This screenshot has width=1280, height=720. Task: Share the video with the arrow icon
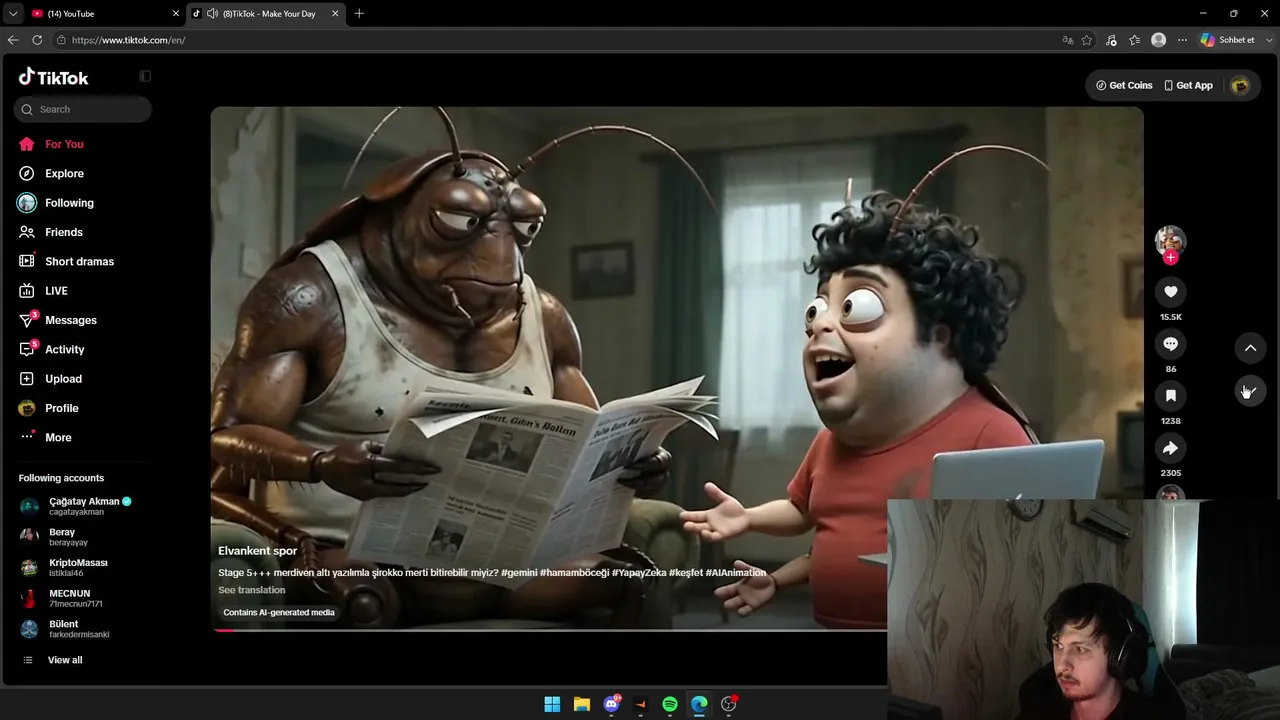pyautogui.click(x=1170, y=448)
